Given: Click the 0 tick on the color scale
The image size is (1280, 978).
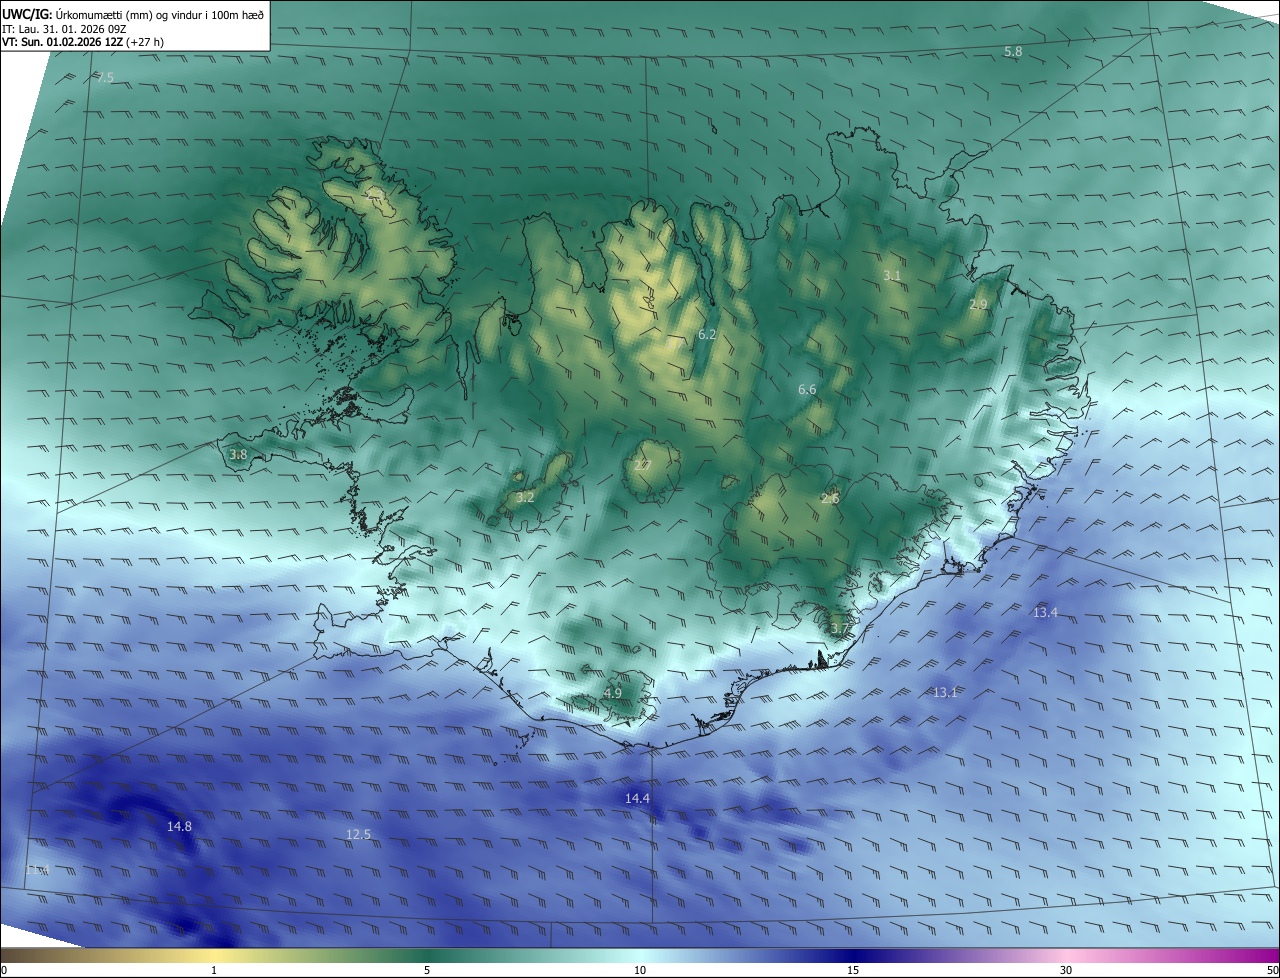Looking at the screenshot, I should click(x=4, y=970).
